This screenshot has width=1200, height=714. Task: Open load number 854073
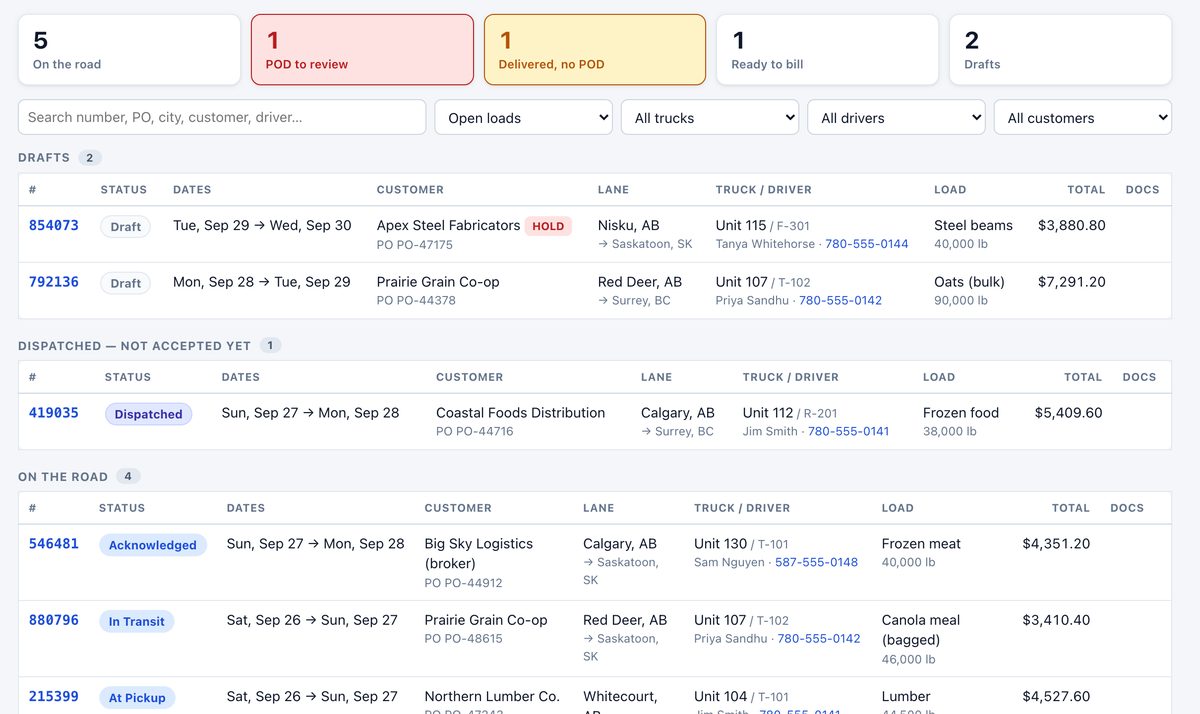pyautogui.click(x=54, y=225)
